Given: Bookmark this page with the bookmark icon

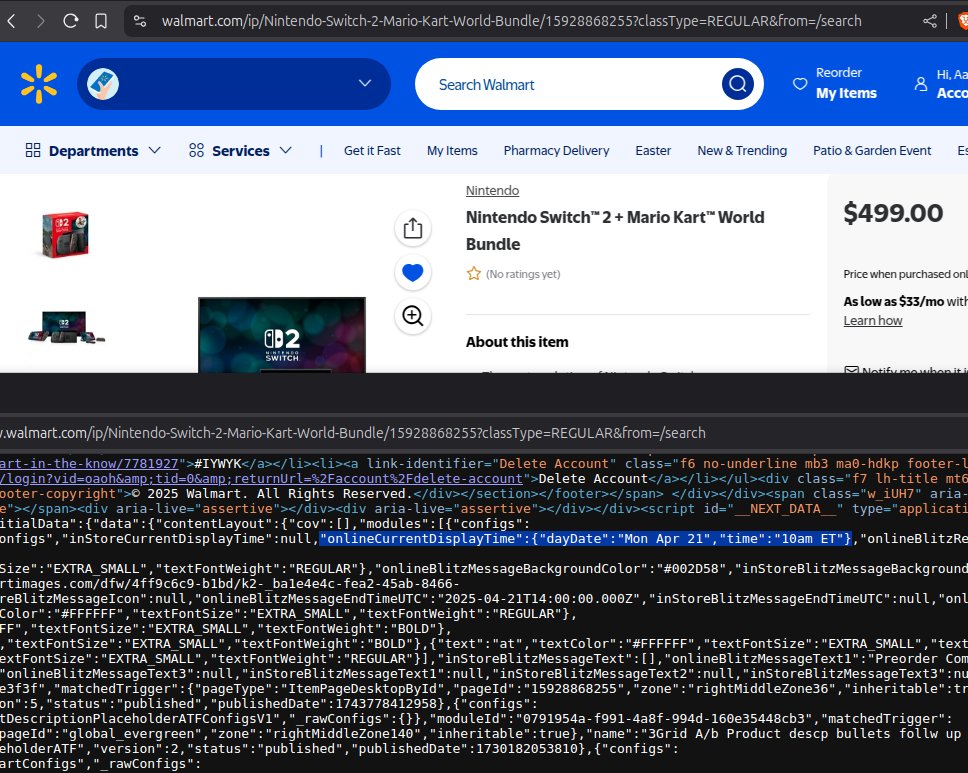Looking at the screenshot, I should pyautogui.click(x=101, y=21).
